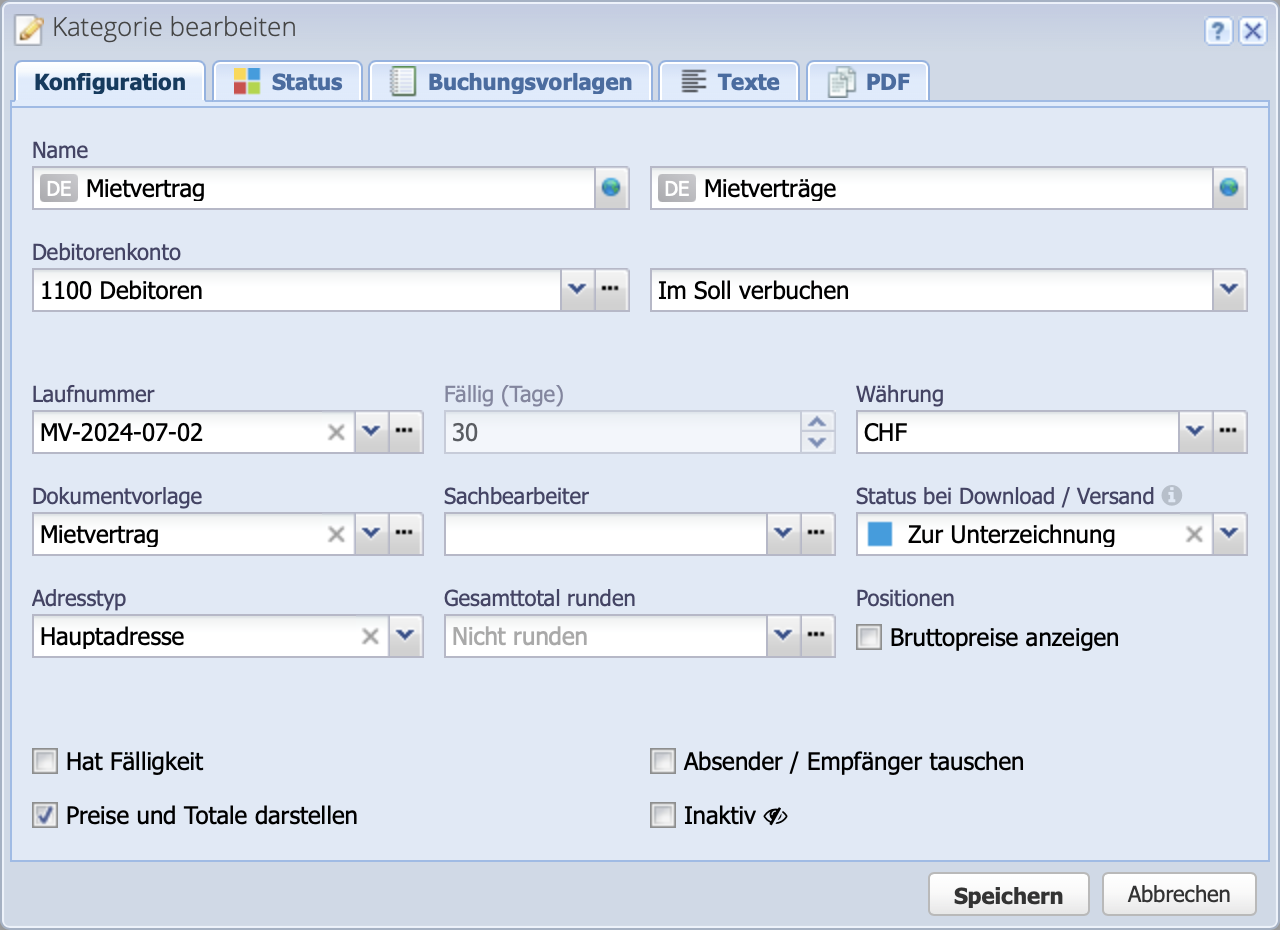Open the help question mark icon
The width and height of the screenshot is (1280, 930).
tap(1218, 32)
